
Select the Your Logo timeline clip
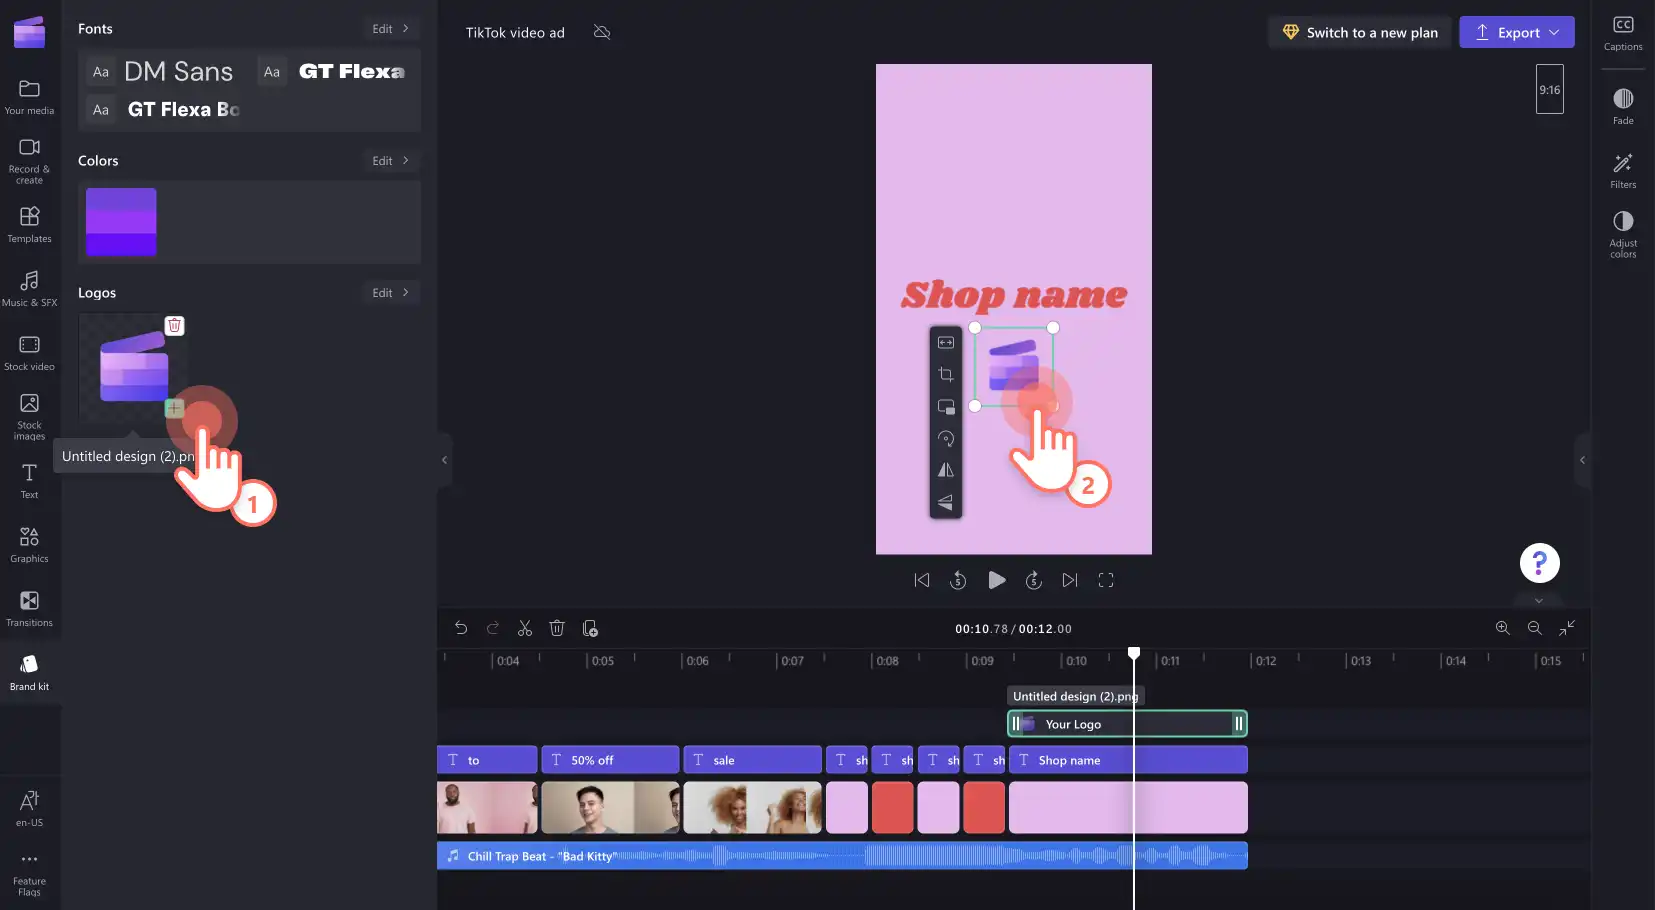tap(1127, 724)
